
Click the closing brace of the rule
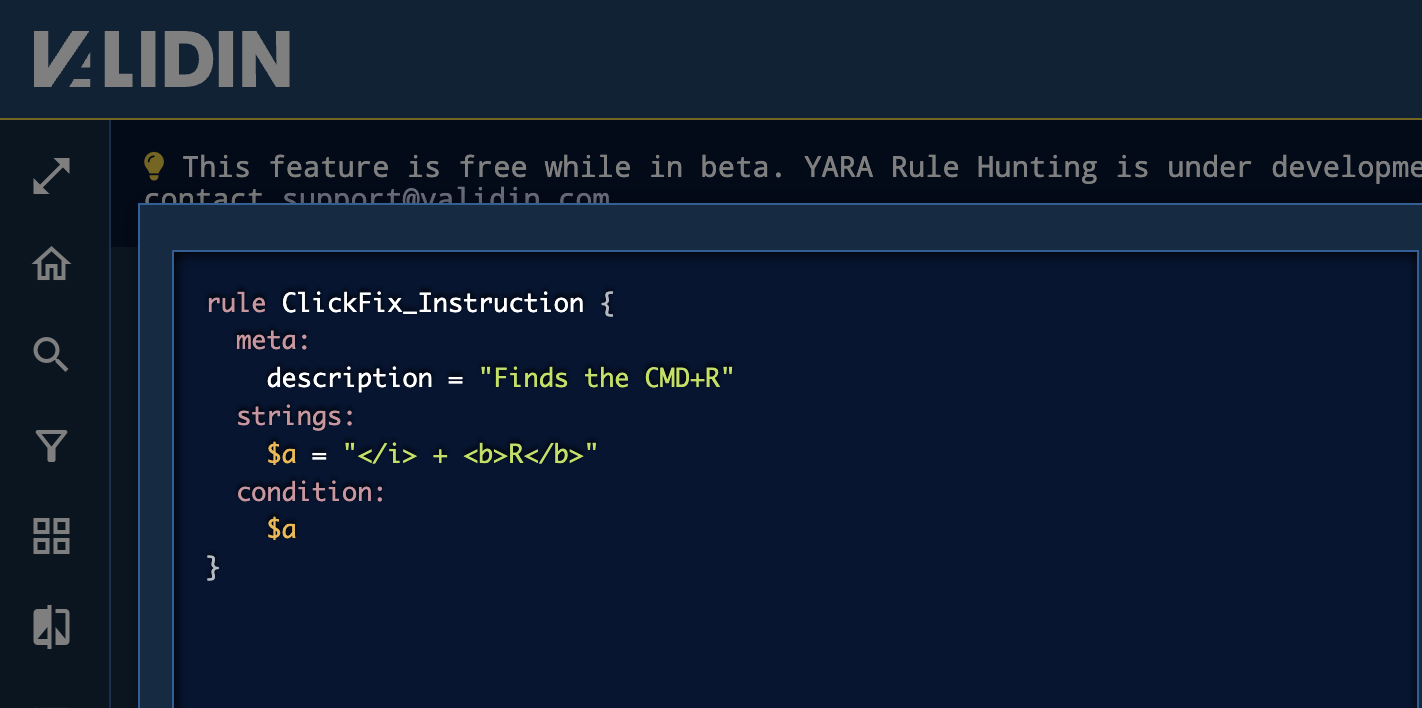tap(212, 568)
